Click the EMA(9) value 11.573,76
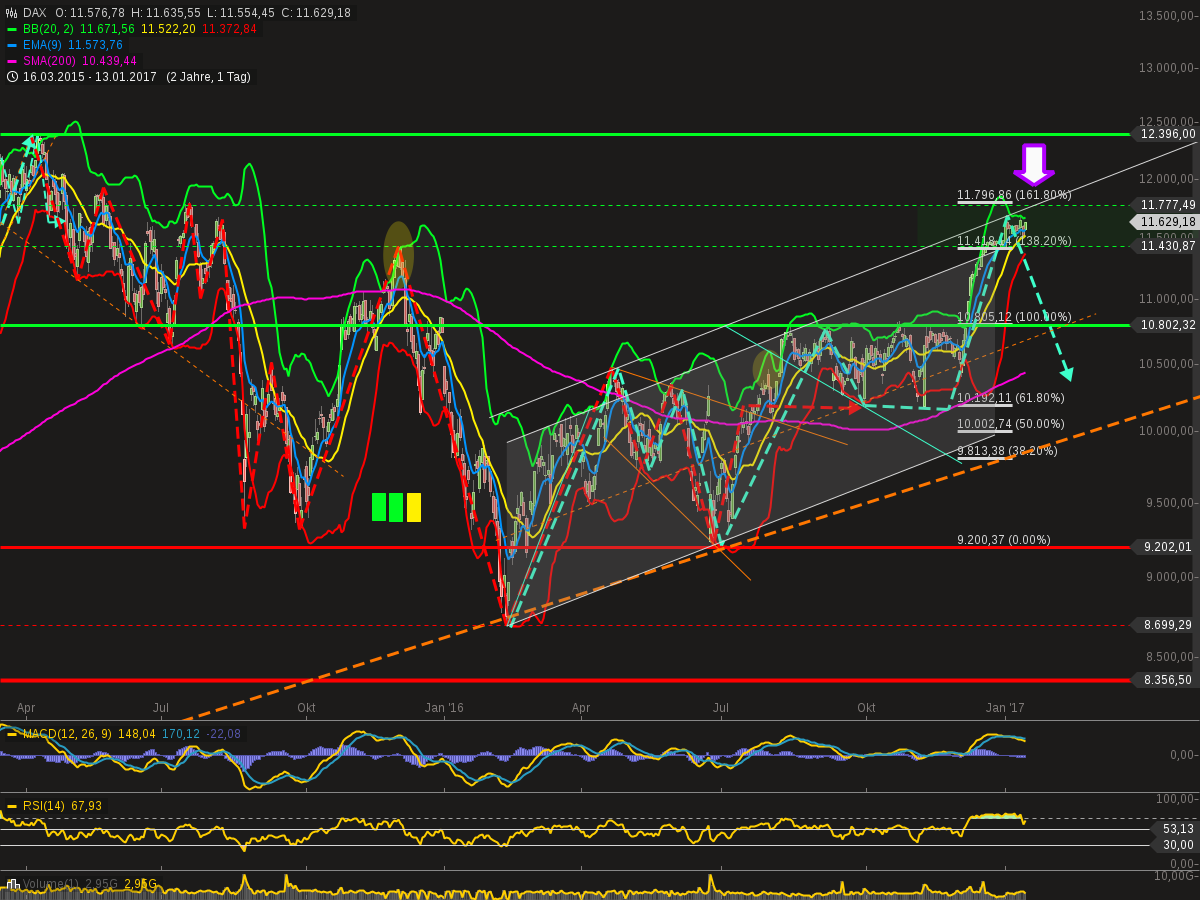This screenshot has width=1200, height=900. tap(95, 45)
